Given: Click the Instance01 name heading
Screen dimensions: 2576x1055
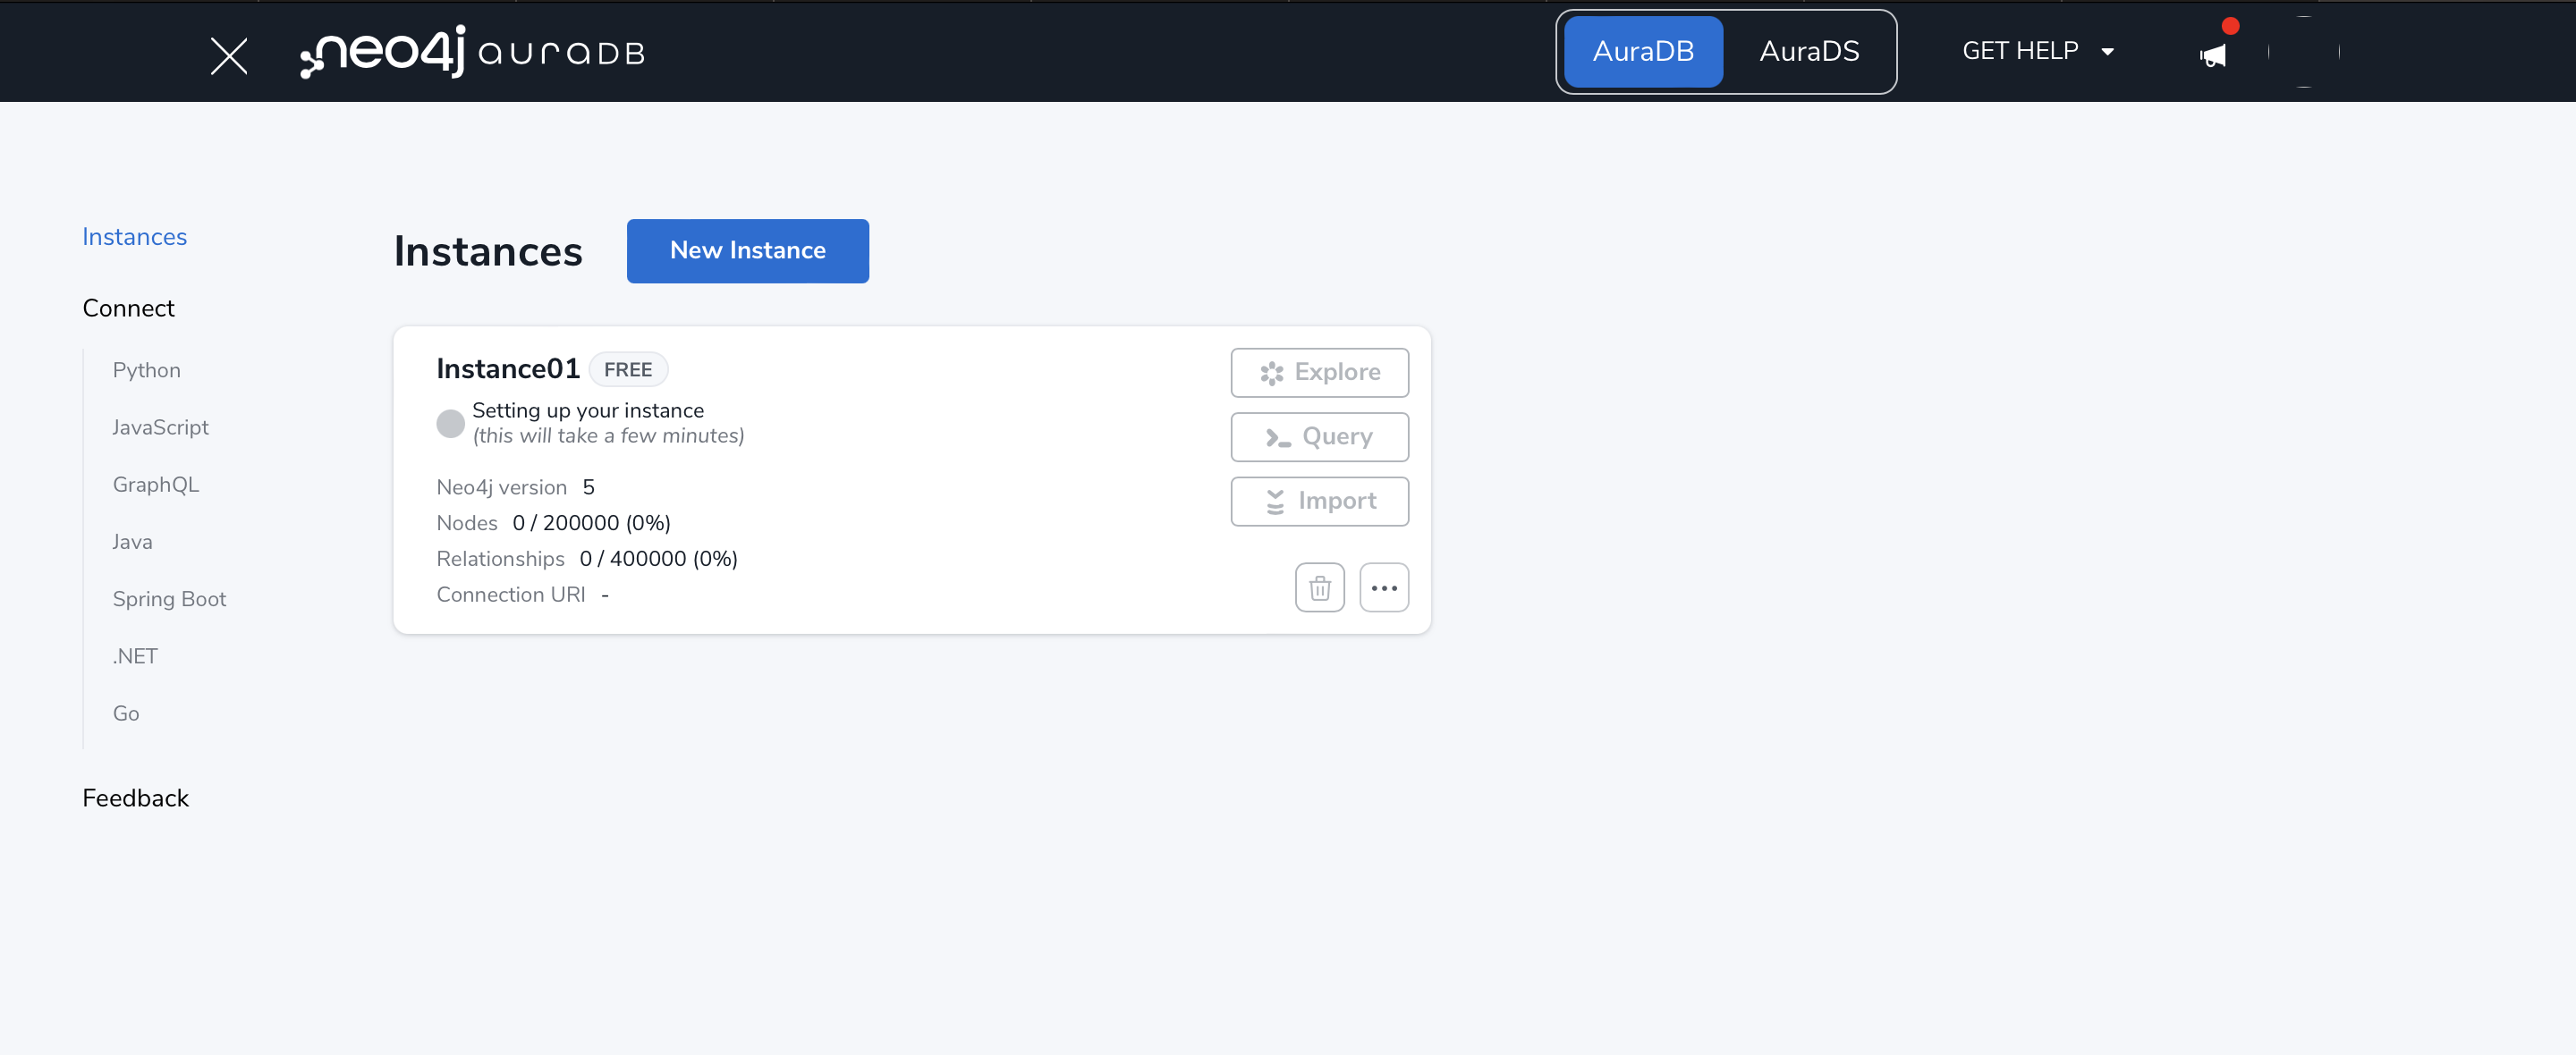Looking at the screenshot, I should [x=508, y=369].
